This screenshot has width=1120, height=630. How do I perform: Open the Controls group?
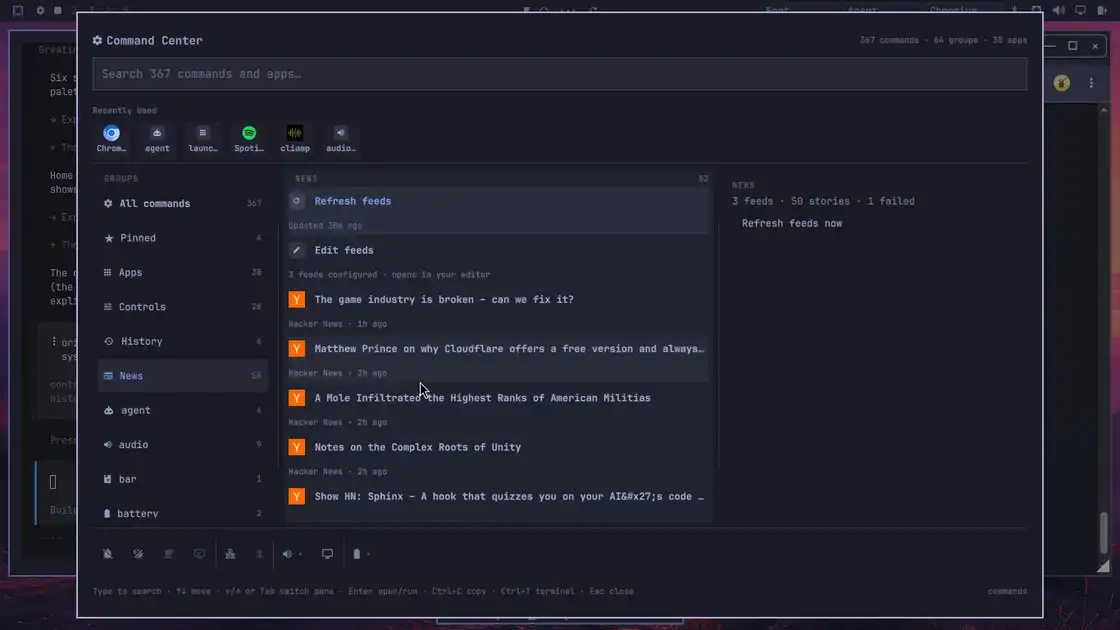(183, 307)
